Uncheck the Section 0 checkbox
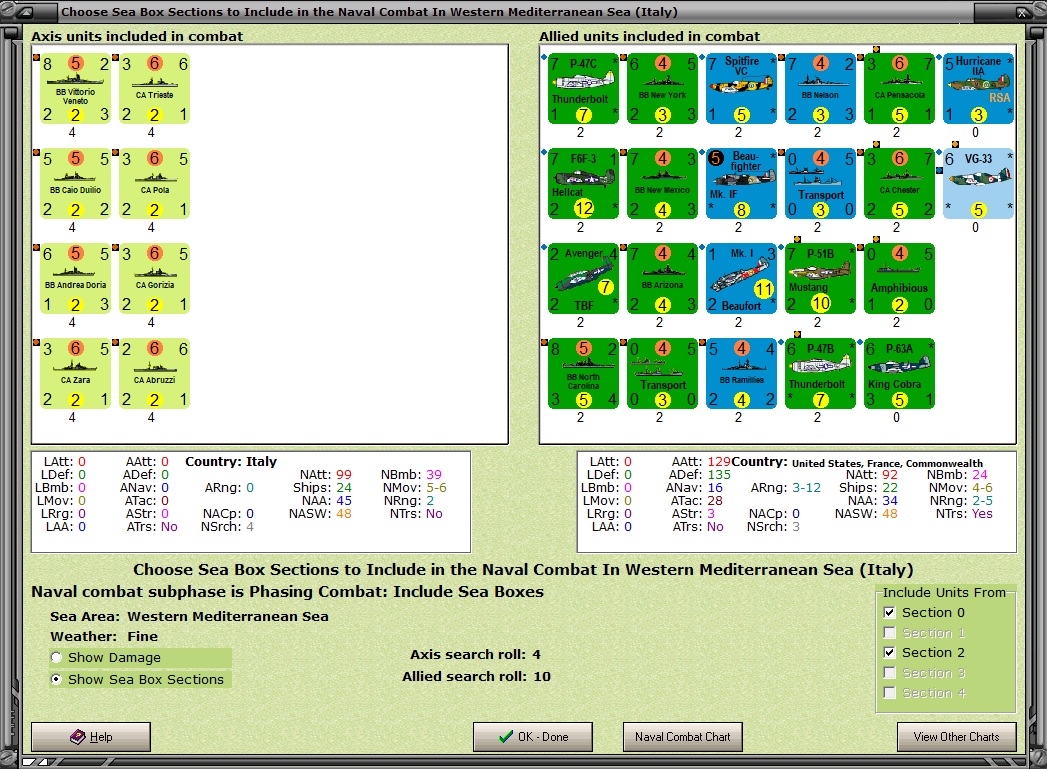The width and height of the screenshot is (1047, 769). pos(889,612)
